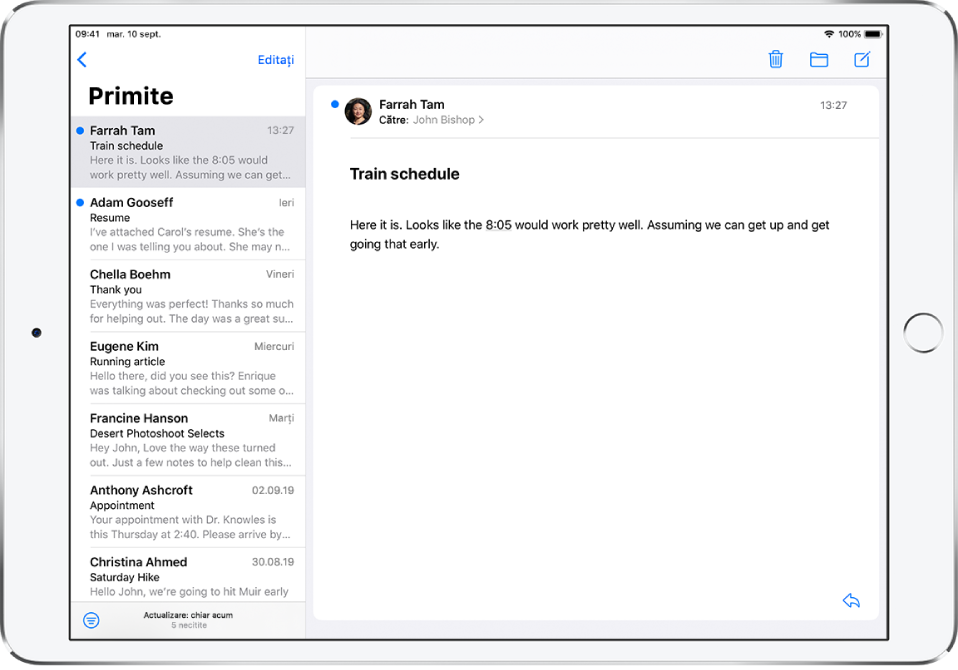Screen dimensions: 958x670
Task: Open Francine Hanson Desert Photoshoot Selects email
Action: tap(188, 440)
